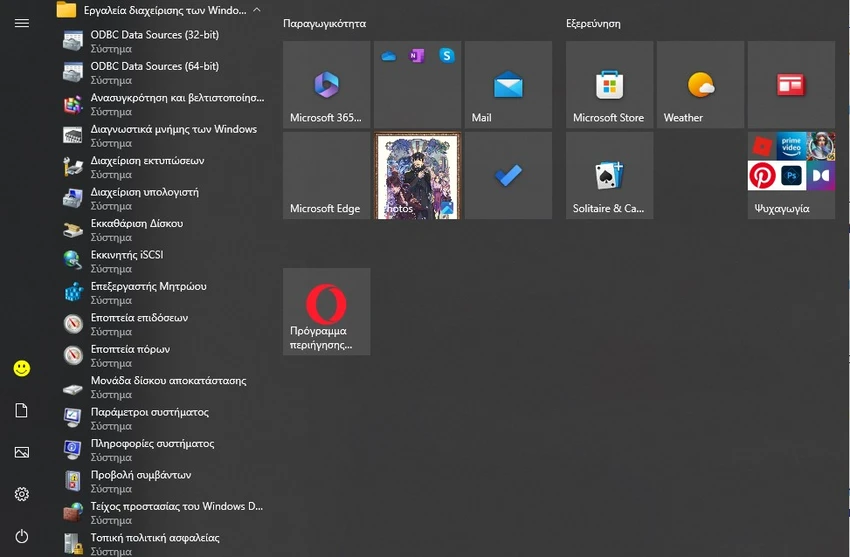This screenshot has height=557, width=850.
Task: Open the Opera browser tile
Action: pyautogui.click(x=326, y=312)
